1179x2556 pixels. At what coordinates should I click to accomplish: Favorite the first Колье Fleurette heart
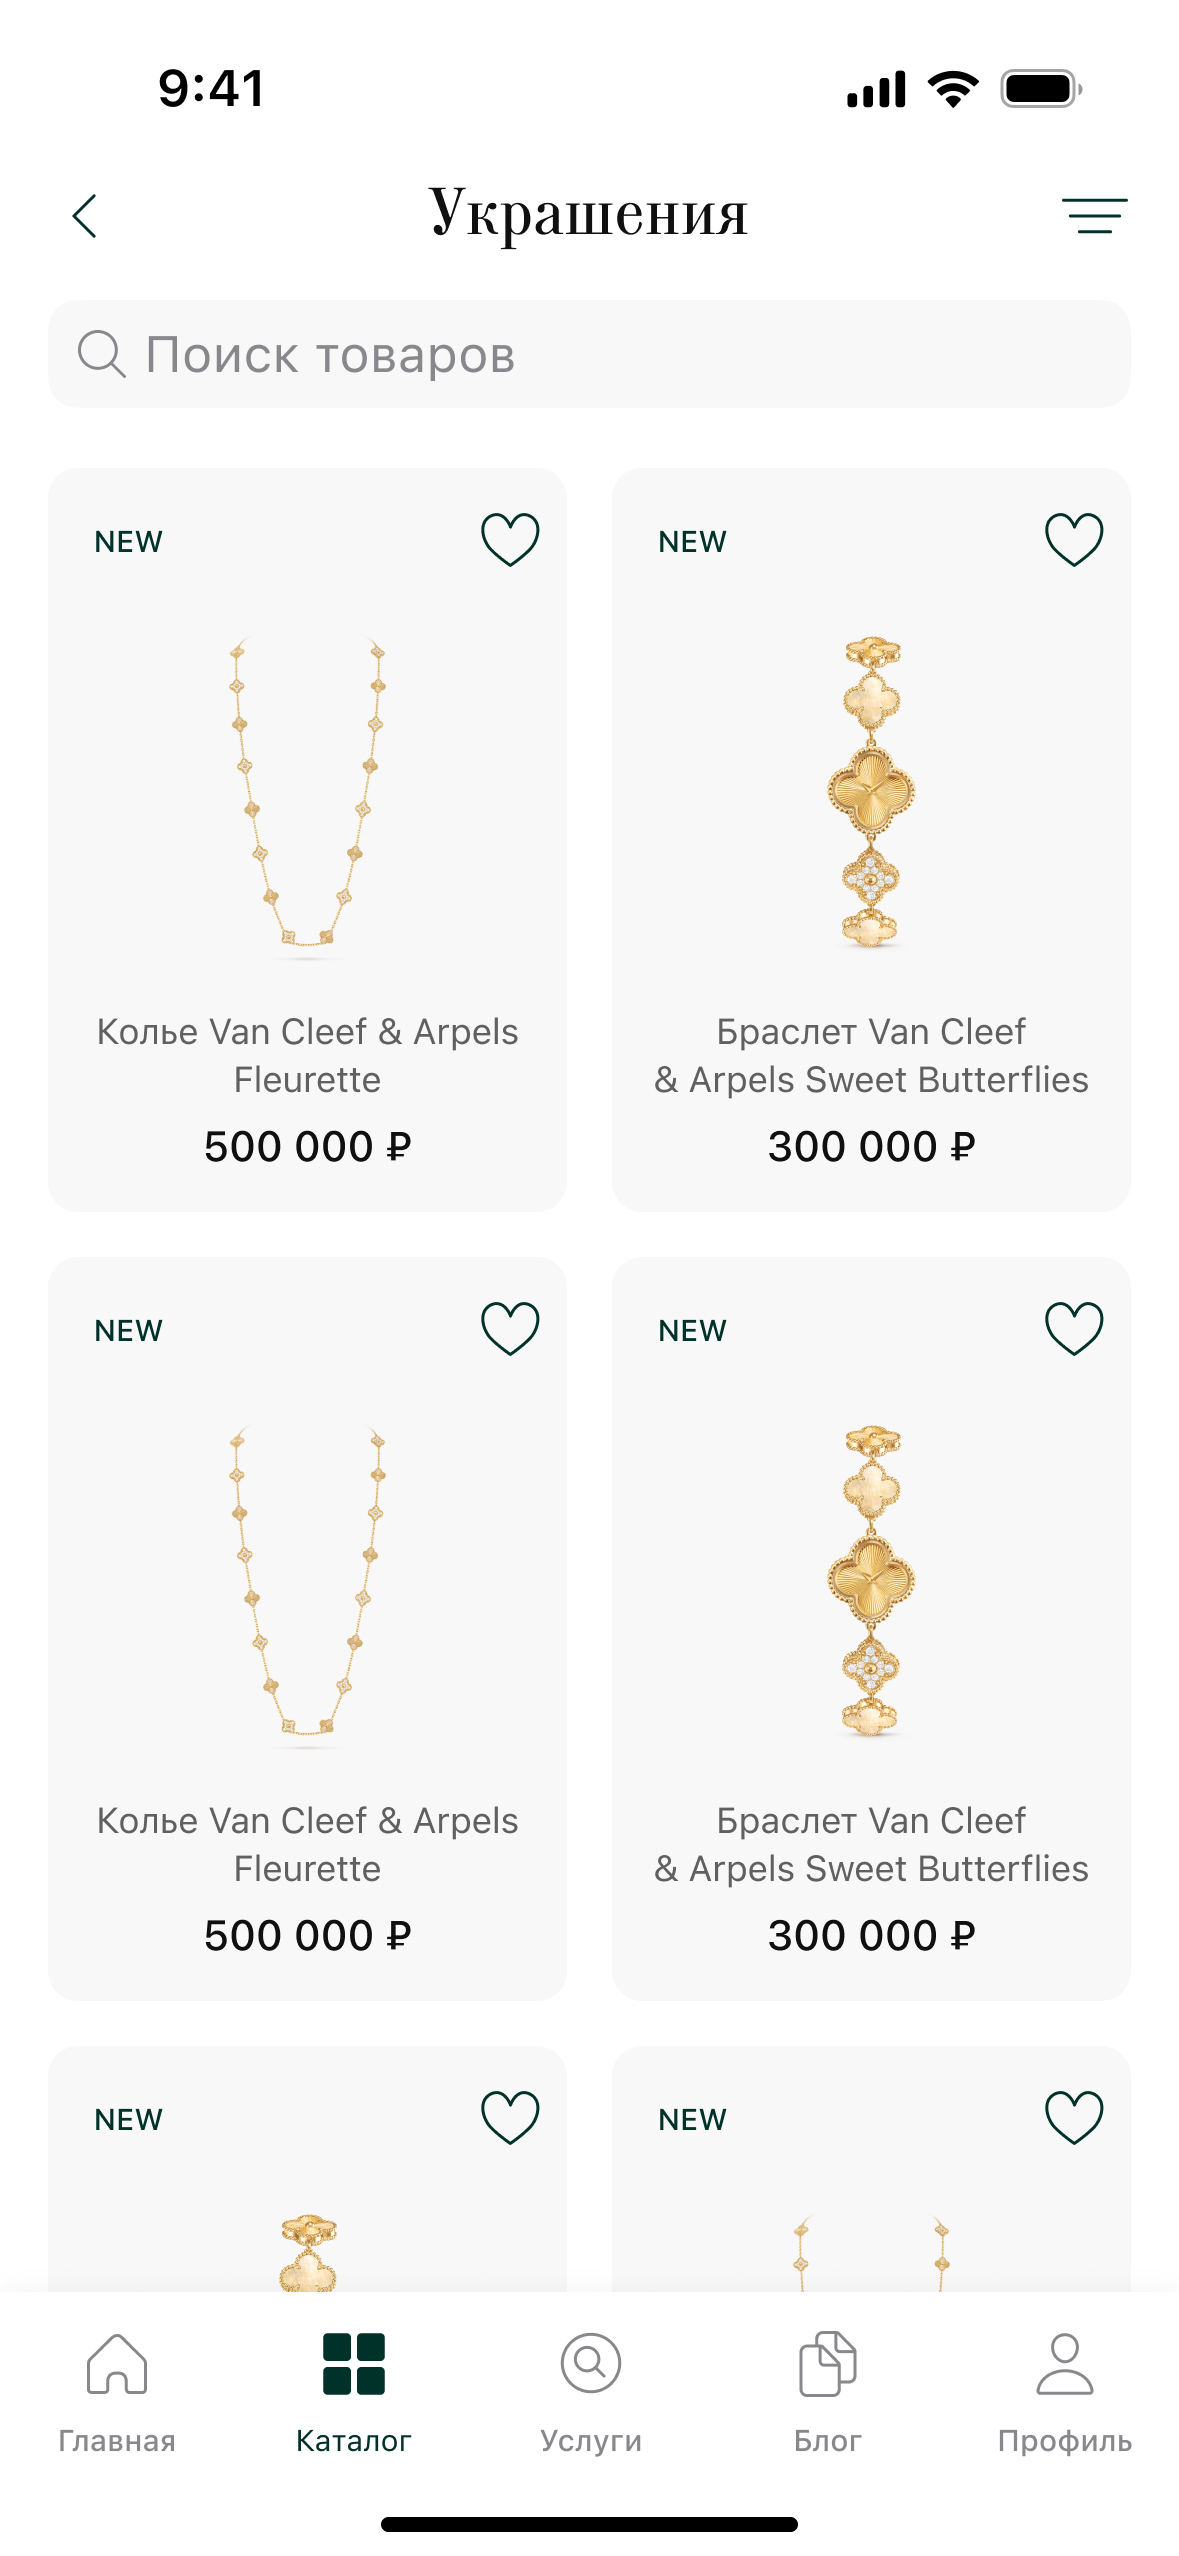tap(511, 540)
